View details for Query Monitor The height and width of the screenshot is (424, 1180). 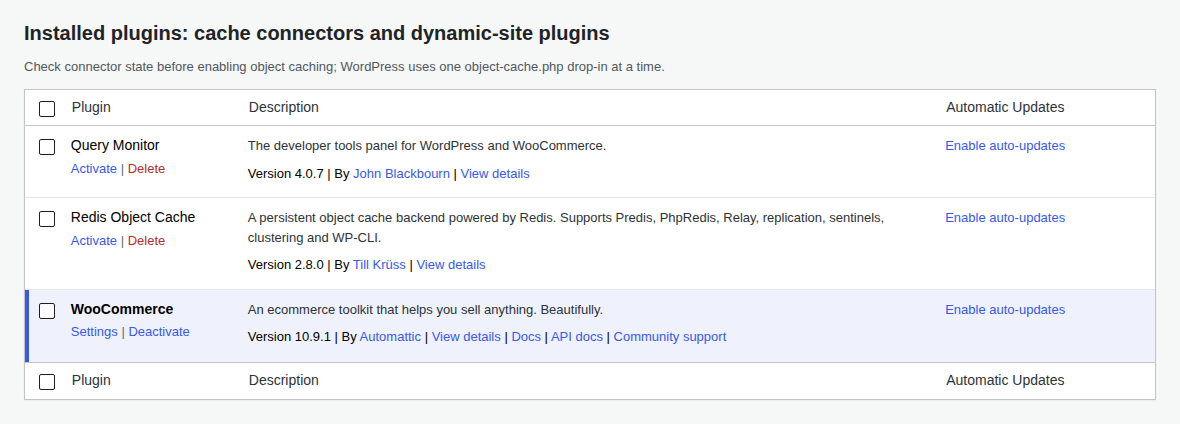[495, 174]
